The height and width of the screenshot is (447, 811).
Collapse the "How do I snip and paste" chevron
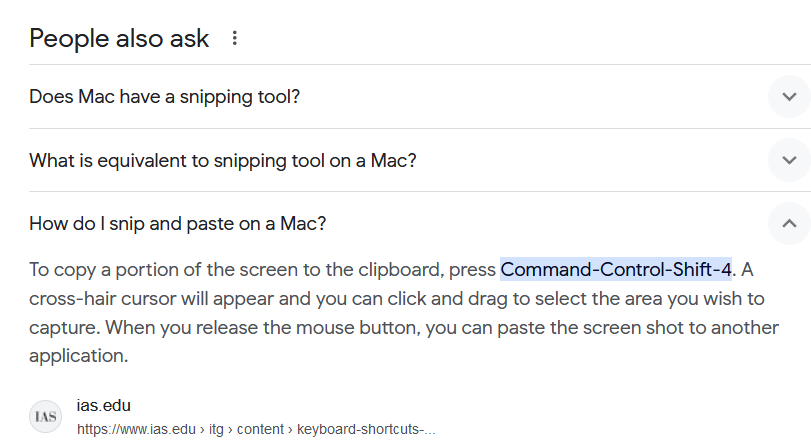coord(789,223)
